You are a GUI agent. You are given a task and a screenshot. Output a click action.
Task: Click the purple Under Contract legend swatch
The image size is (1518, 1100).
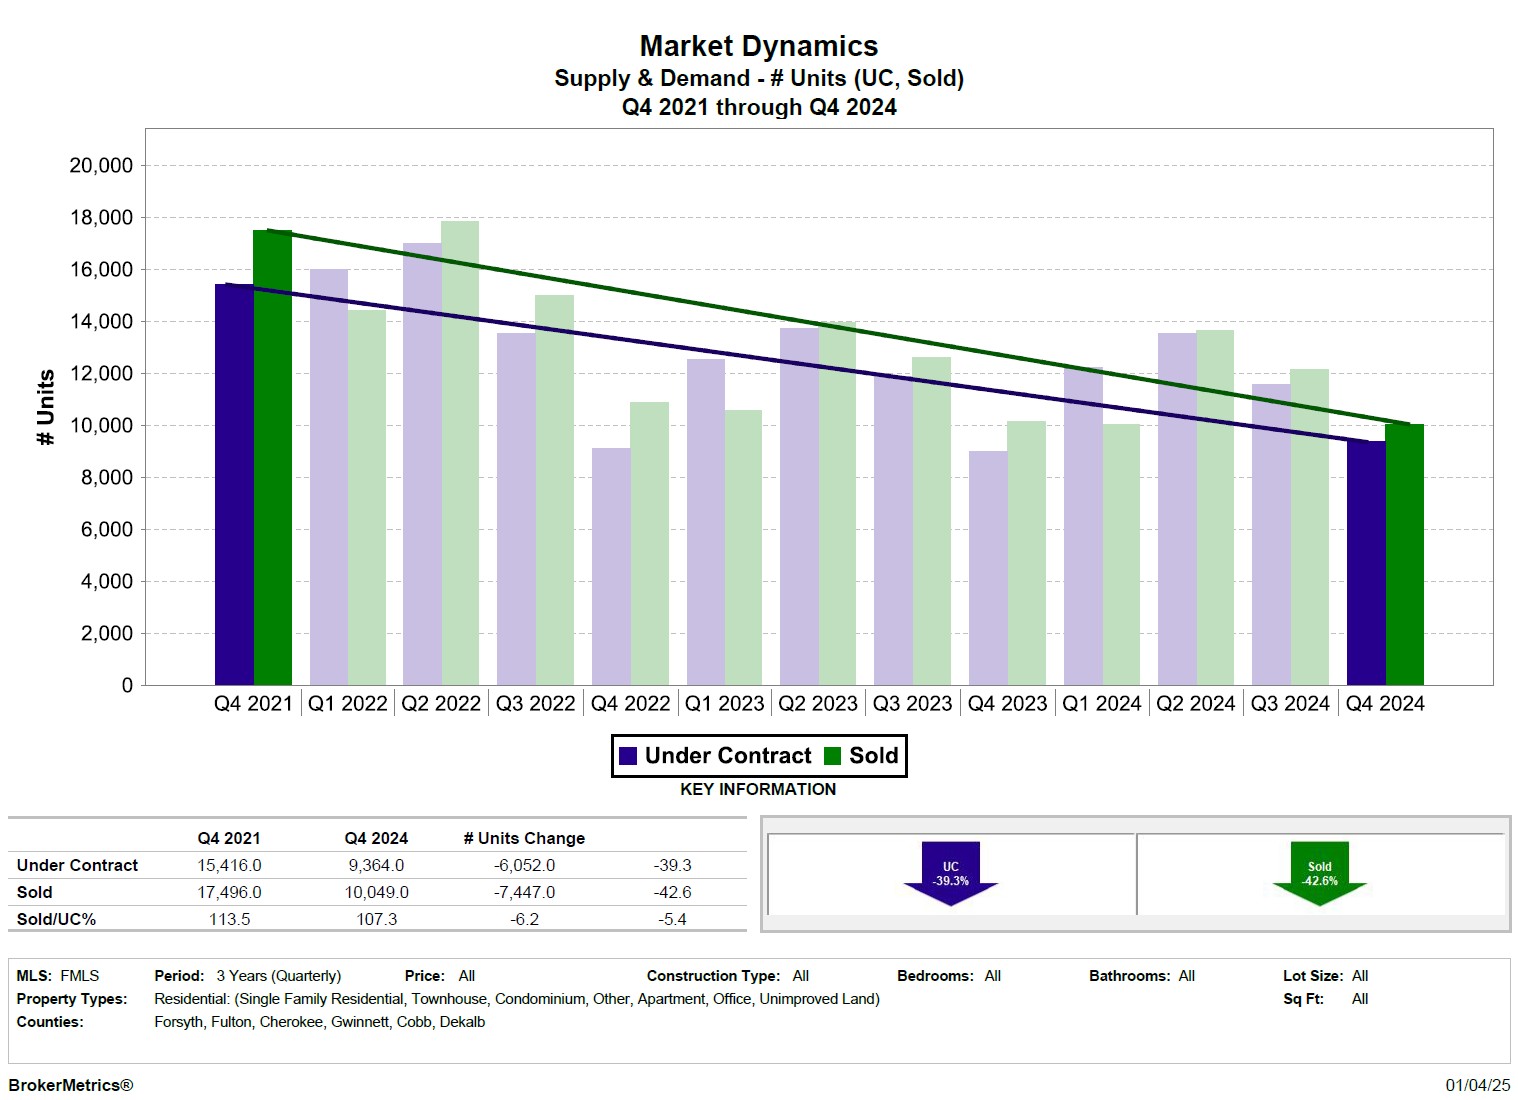(628, 756)
